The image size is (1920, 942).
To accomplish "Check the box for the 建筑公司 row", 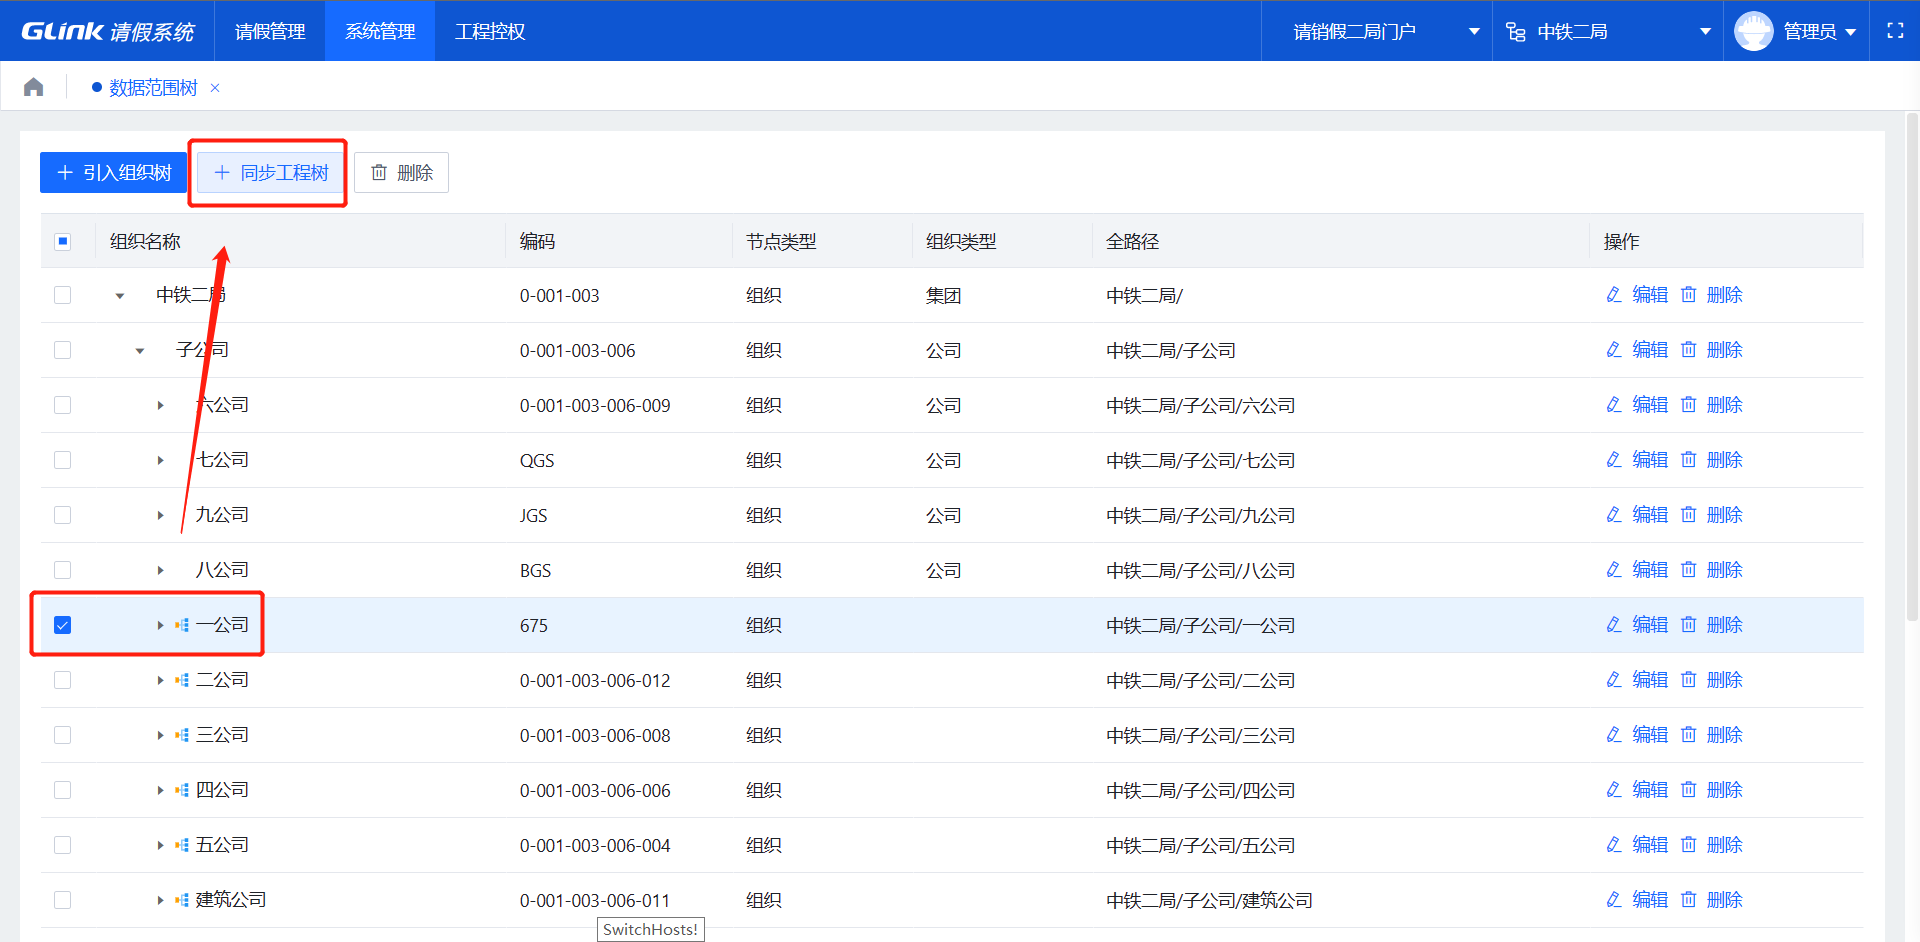I will 63,900.
